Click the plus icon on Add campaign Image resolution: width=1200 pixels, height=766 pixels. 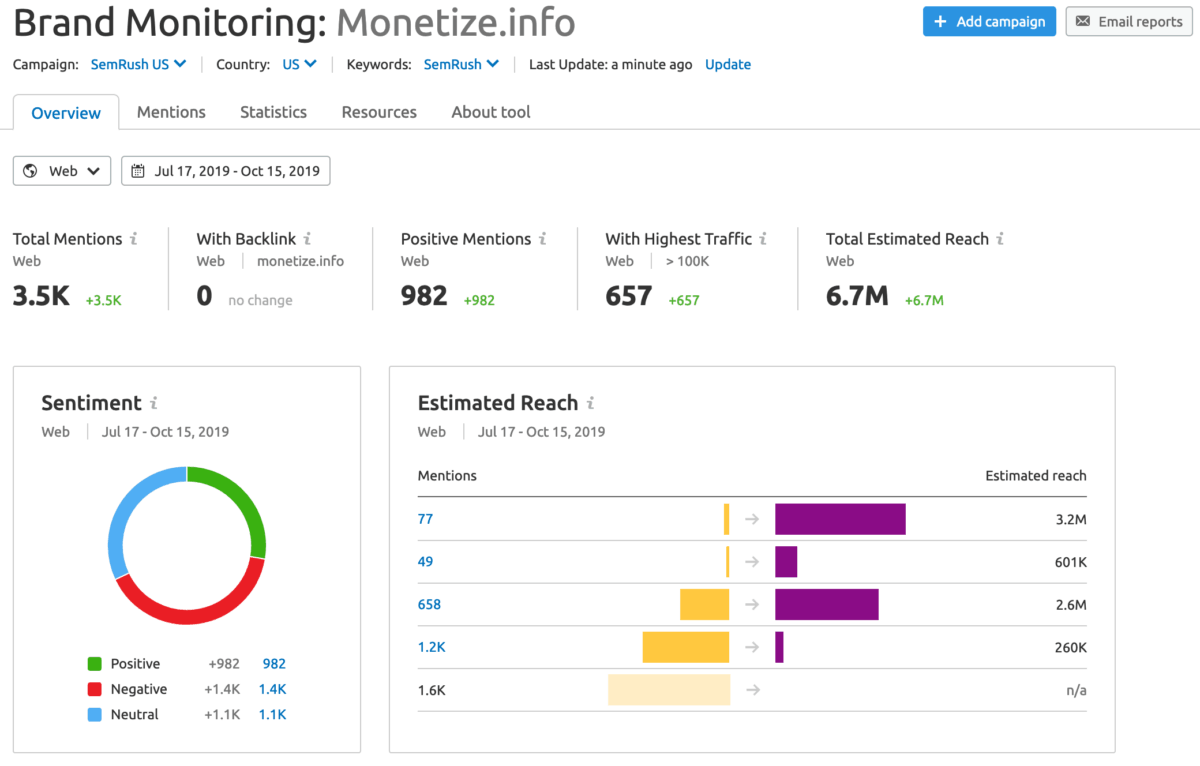tap(940, 21)
